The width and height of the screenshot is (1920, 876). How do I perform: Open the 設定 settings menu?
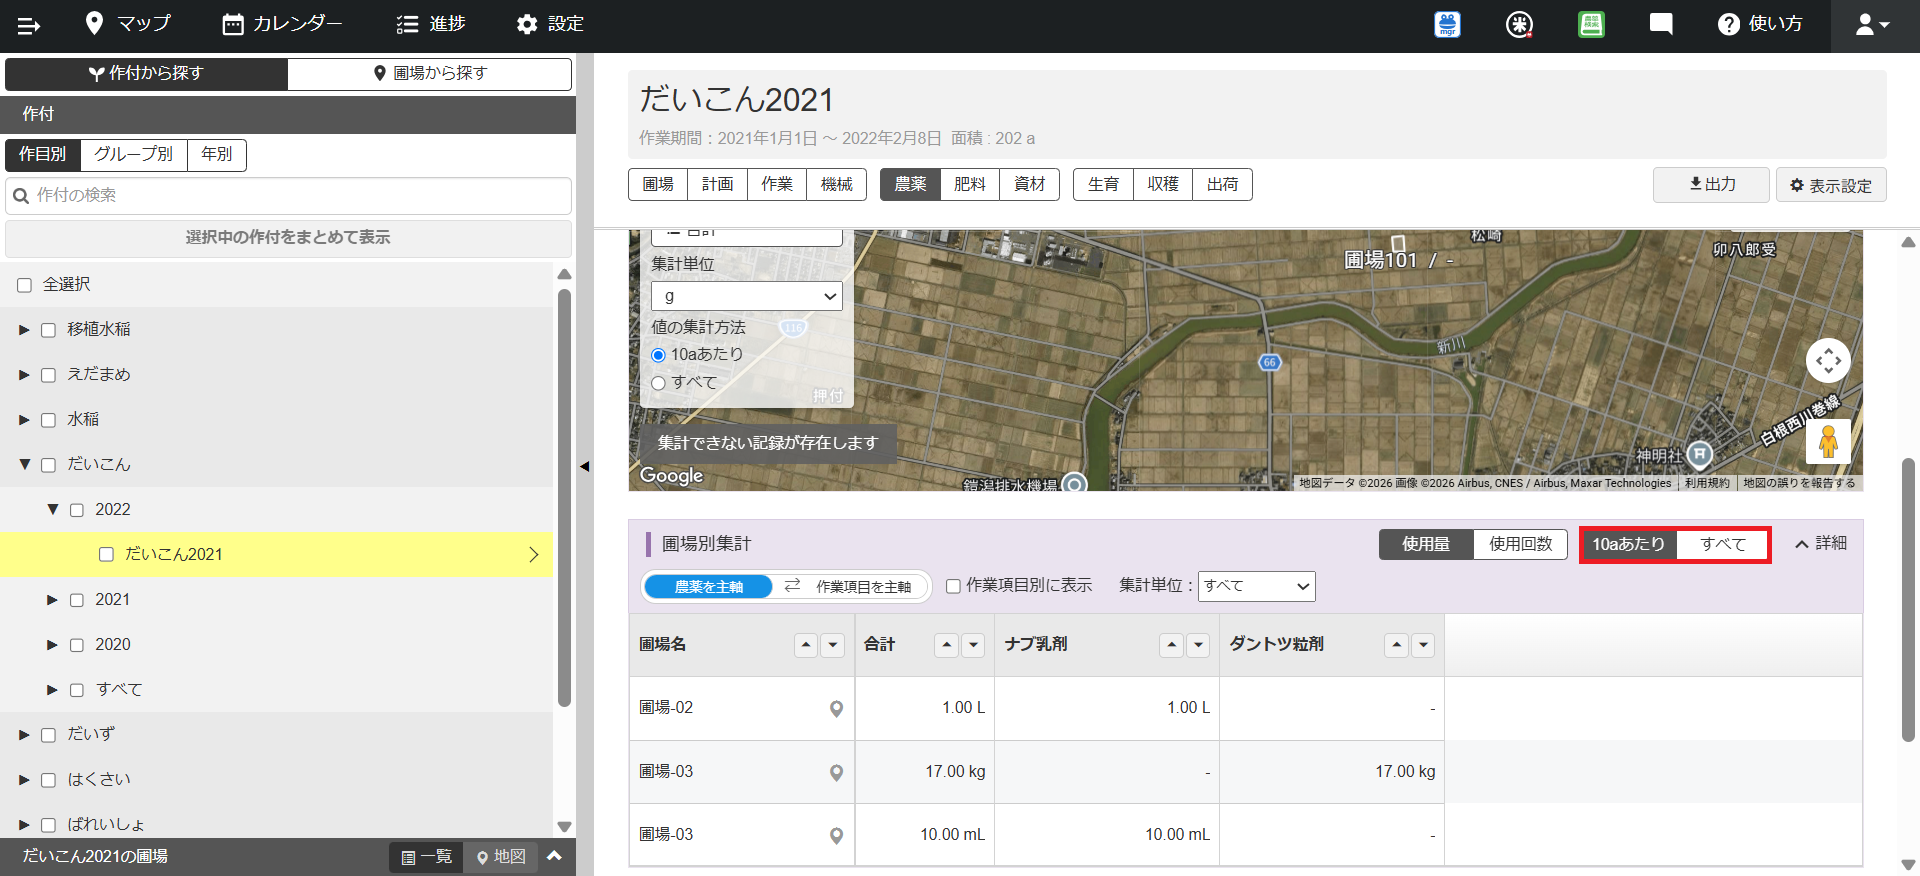(x=550, y=24)
